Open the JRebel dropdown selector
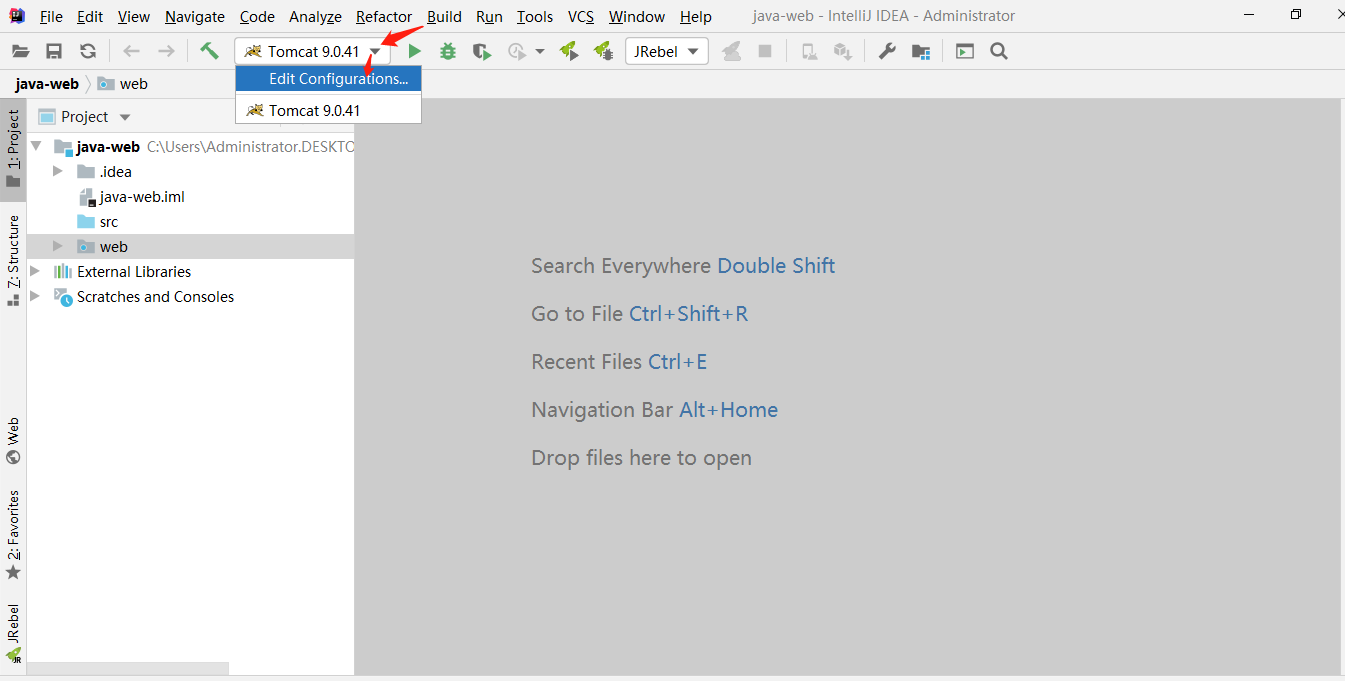 667,51
